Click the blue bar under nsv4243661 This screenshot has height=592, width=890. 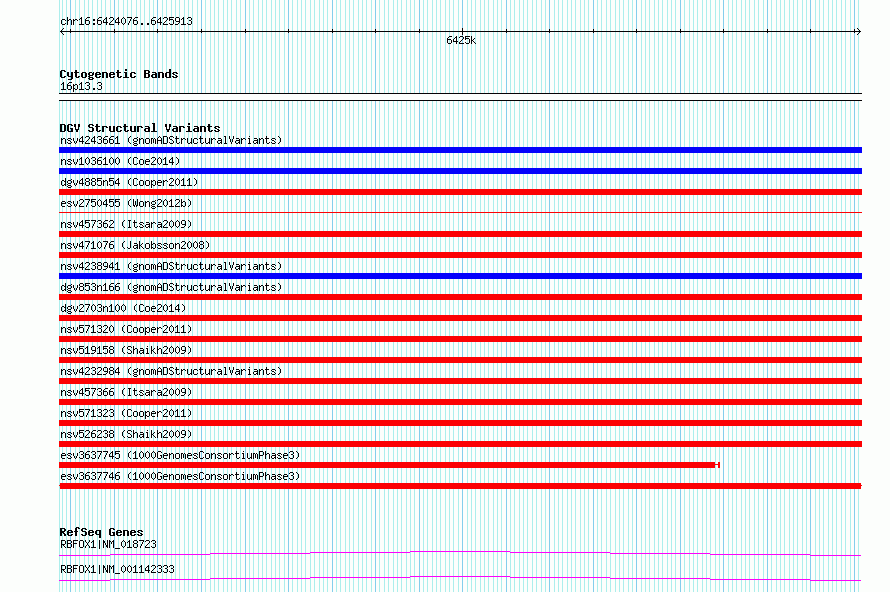460,150
